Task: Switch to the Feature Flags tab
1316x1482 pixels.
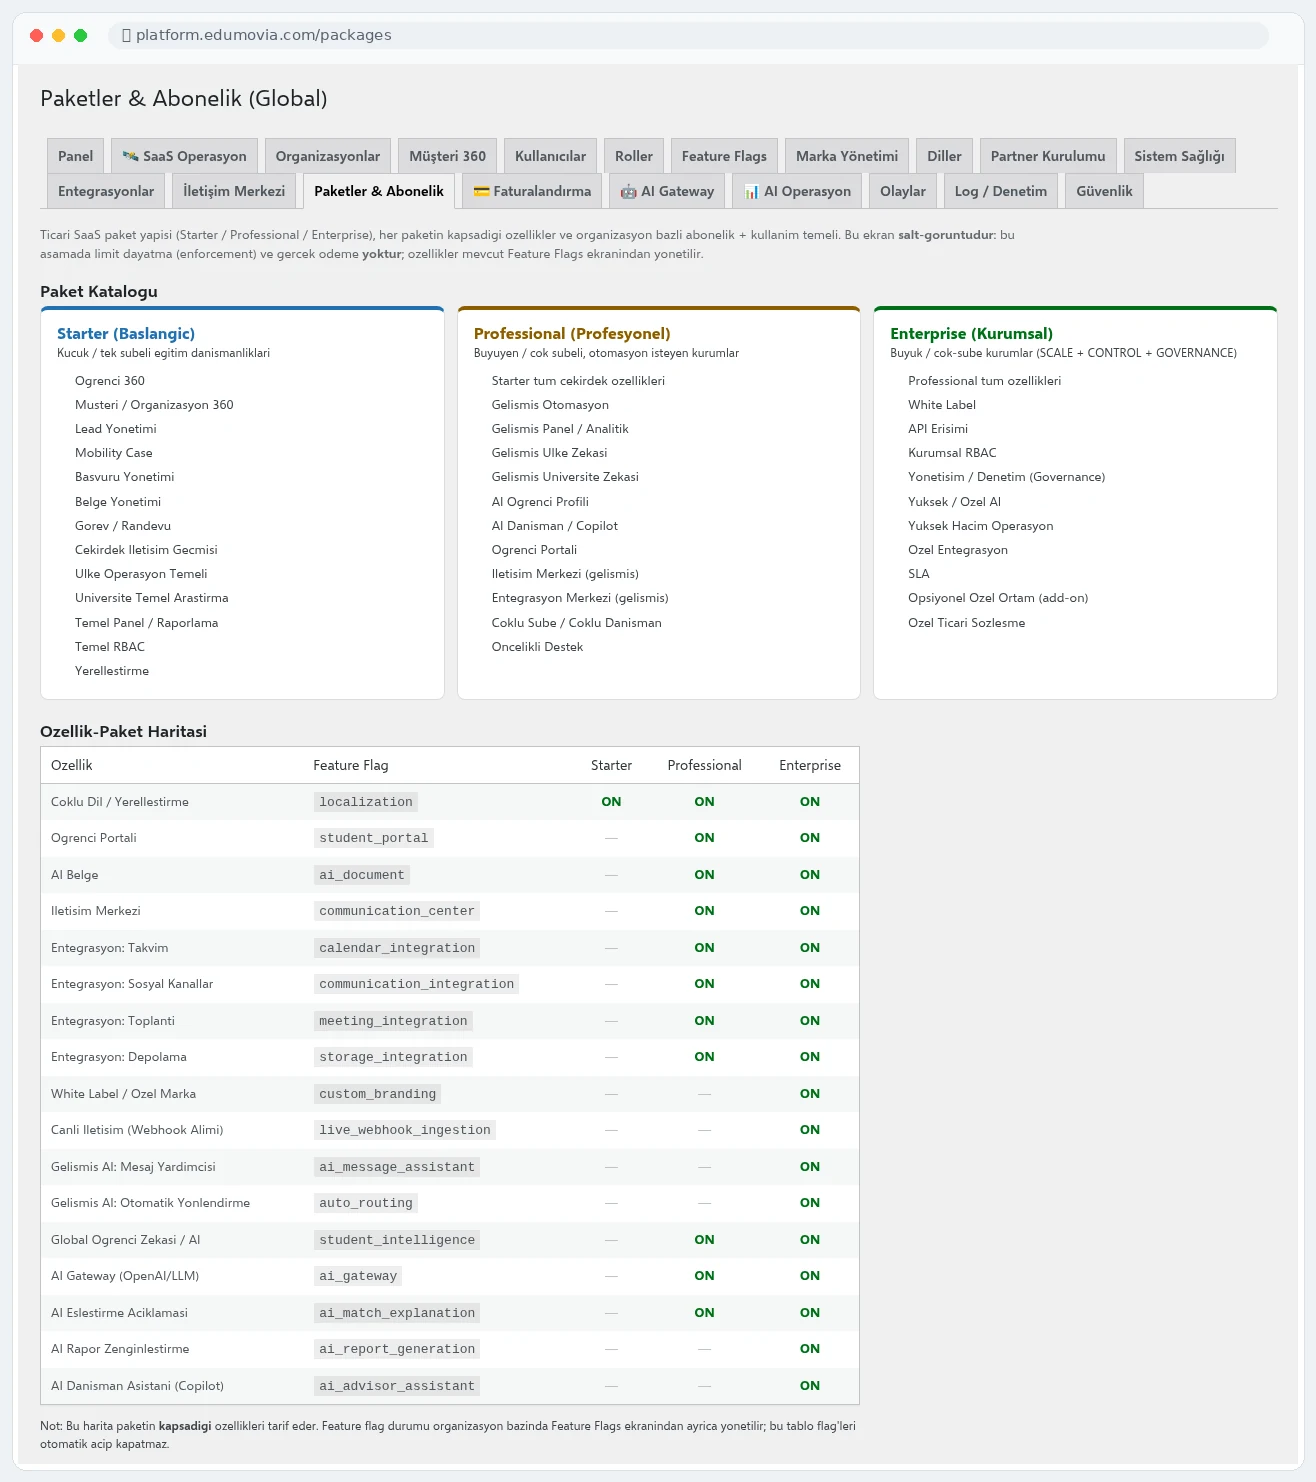Action: [x=724, y=156]
